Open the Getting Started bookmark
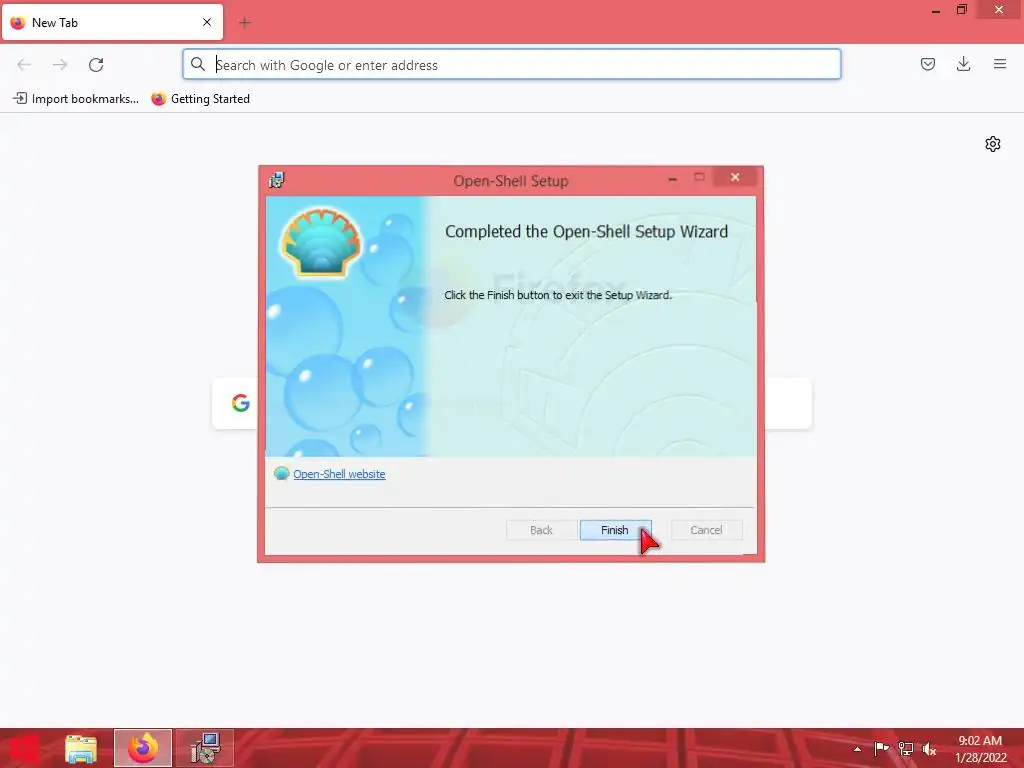This screenshot has width=1024, height=768. pyautogui.click(x=200, y=99)
